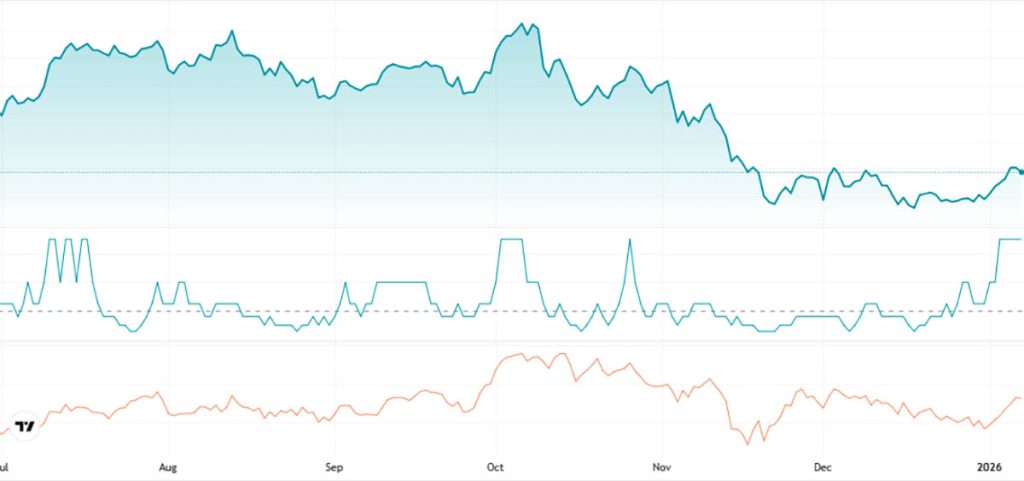Click the orange line's lowest November trough
The height and width of the screenshot is (481, 1024).
pos(747,444)
